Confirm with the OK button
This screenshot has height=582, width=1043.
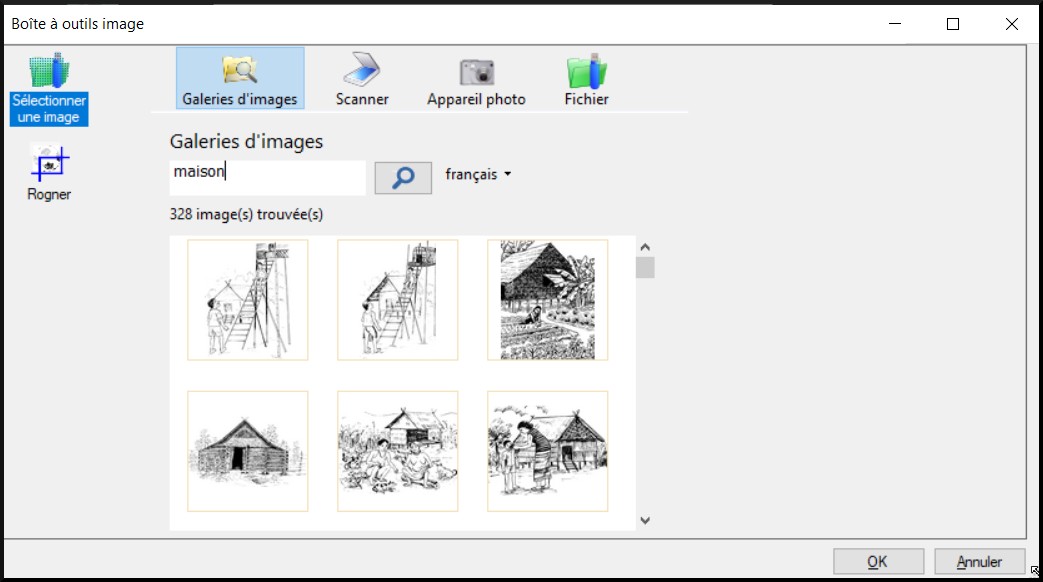(x=877, y=562)
